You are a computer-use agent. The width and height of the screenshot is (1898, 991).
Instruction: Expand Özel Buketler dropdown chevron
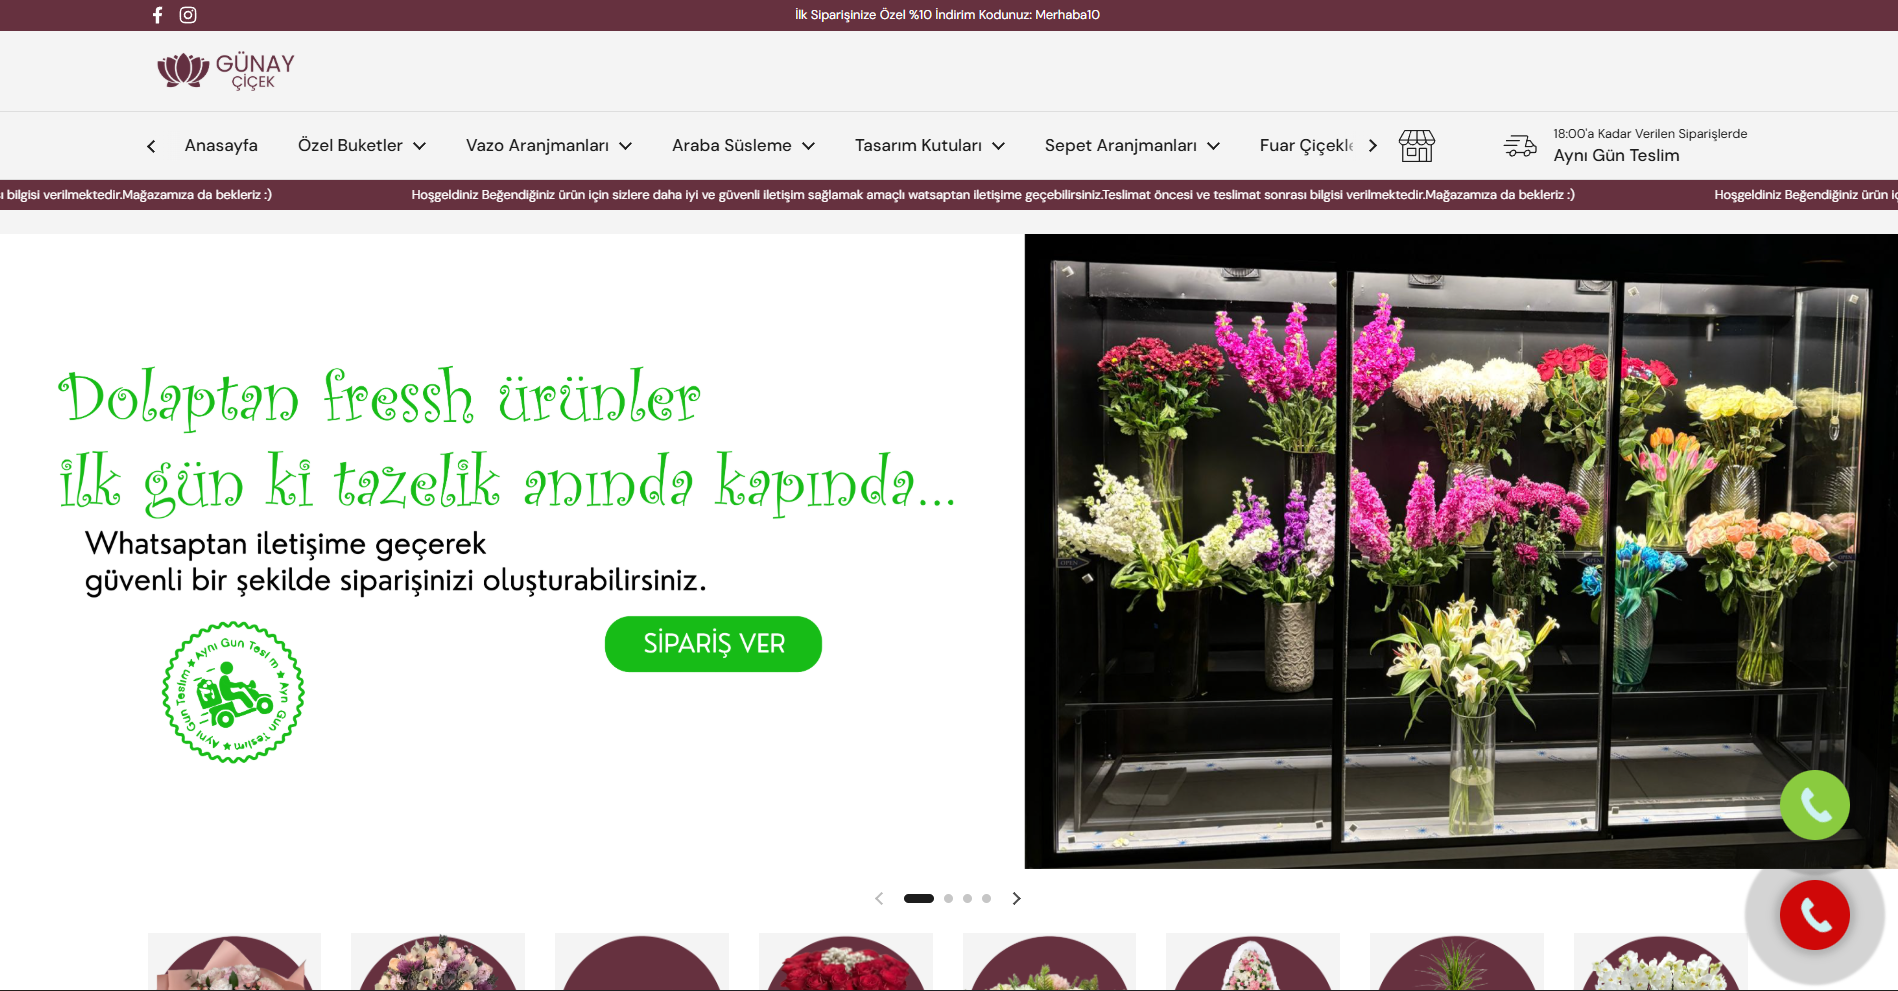click(420, 146)
